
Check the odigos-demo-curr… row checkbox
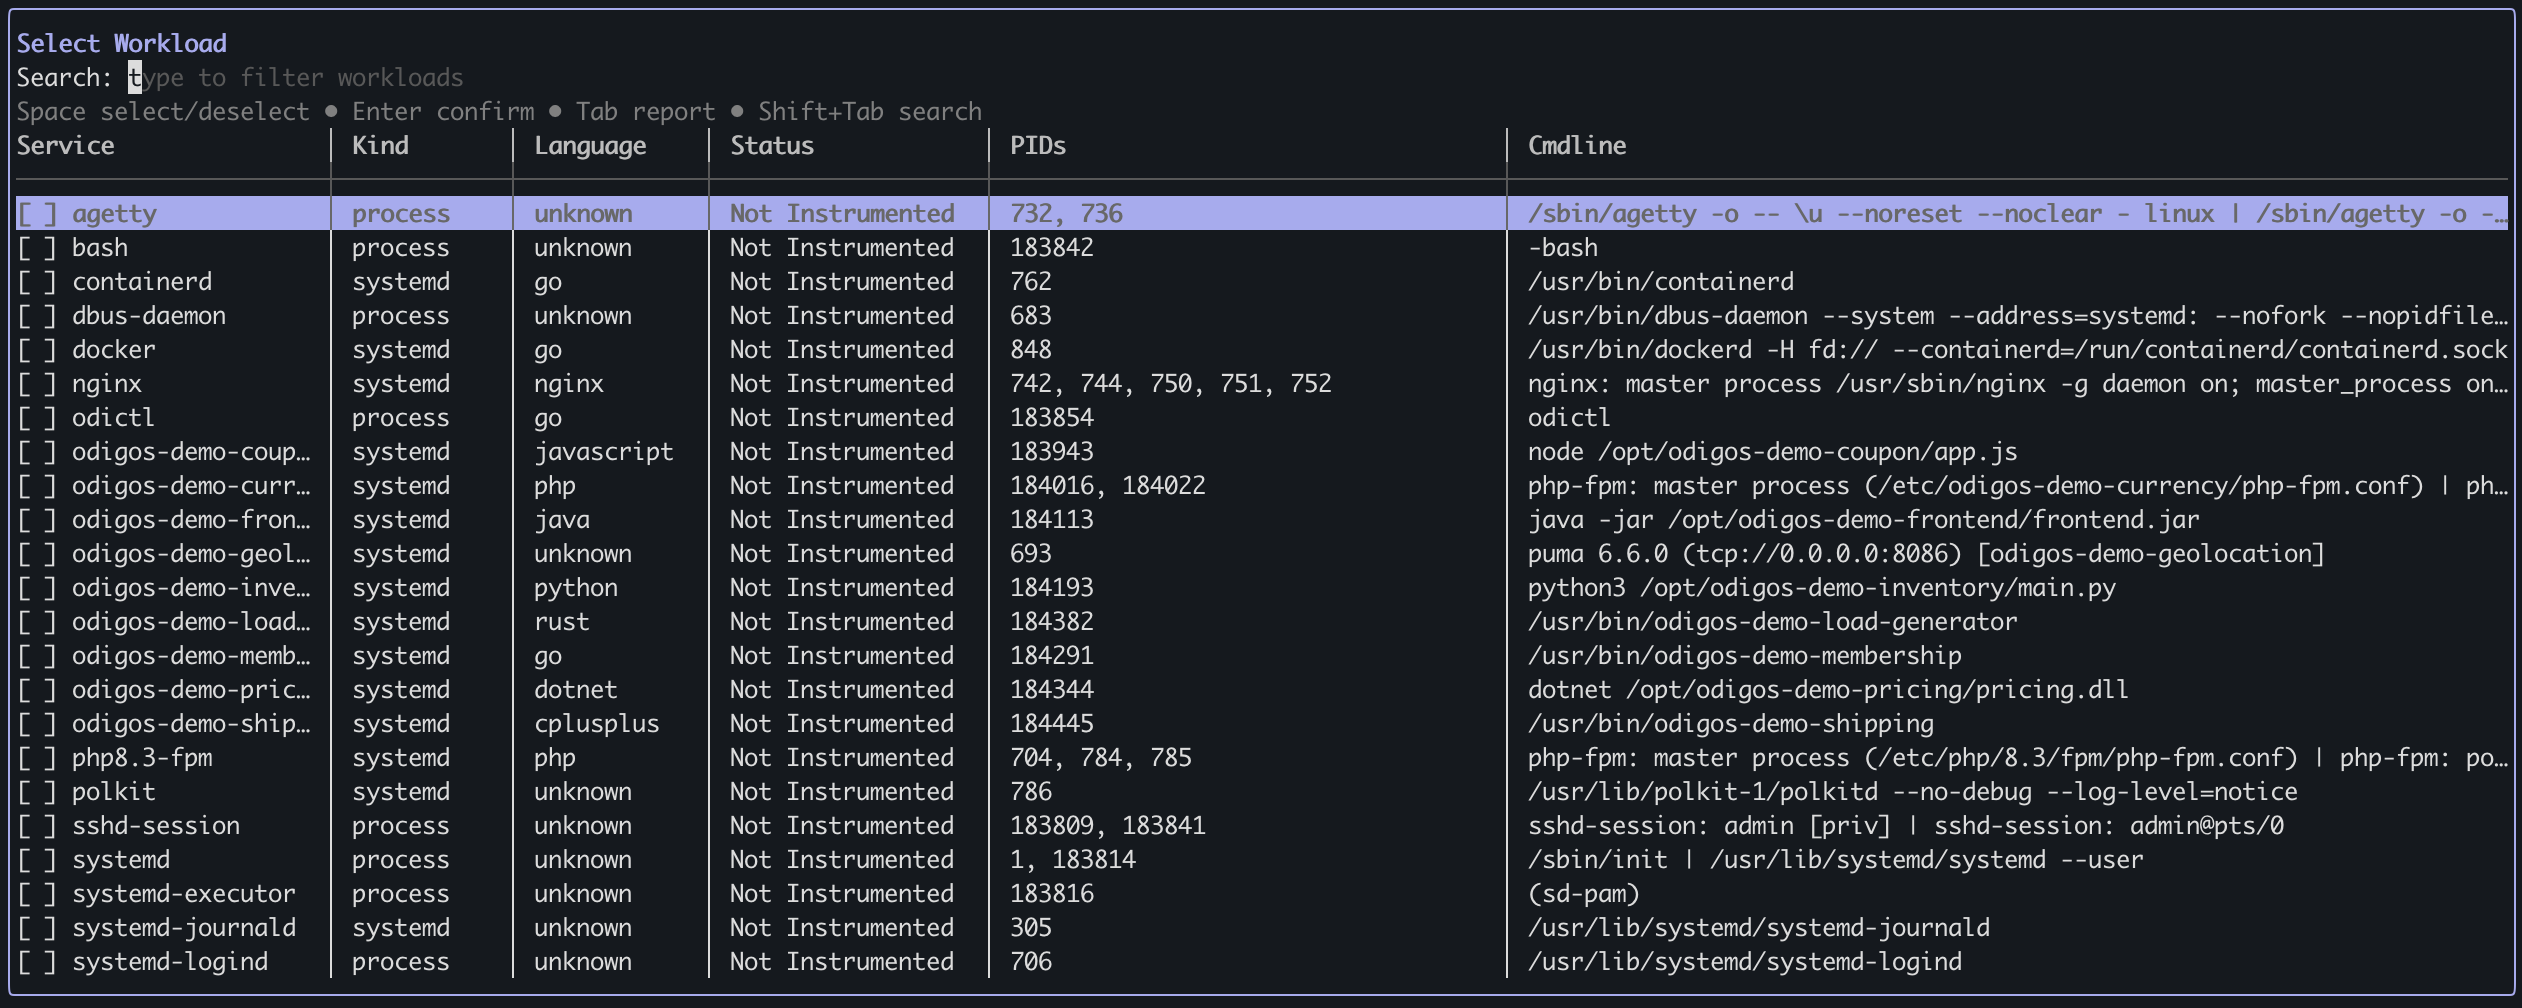click(x=37, y=485)
